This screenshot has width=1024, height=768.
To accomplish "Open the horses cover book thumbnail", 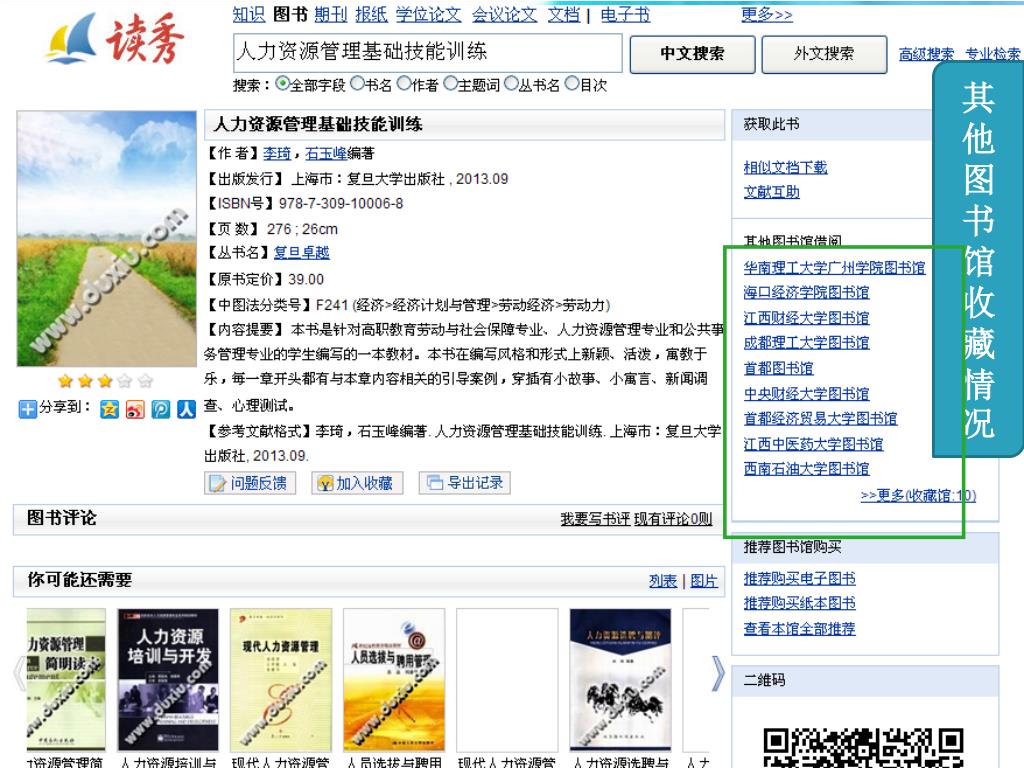I will 620,680.
